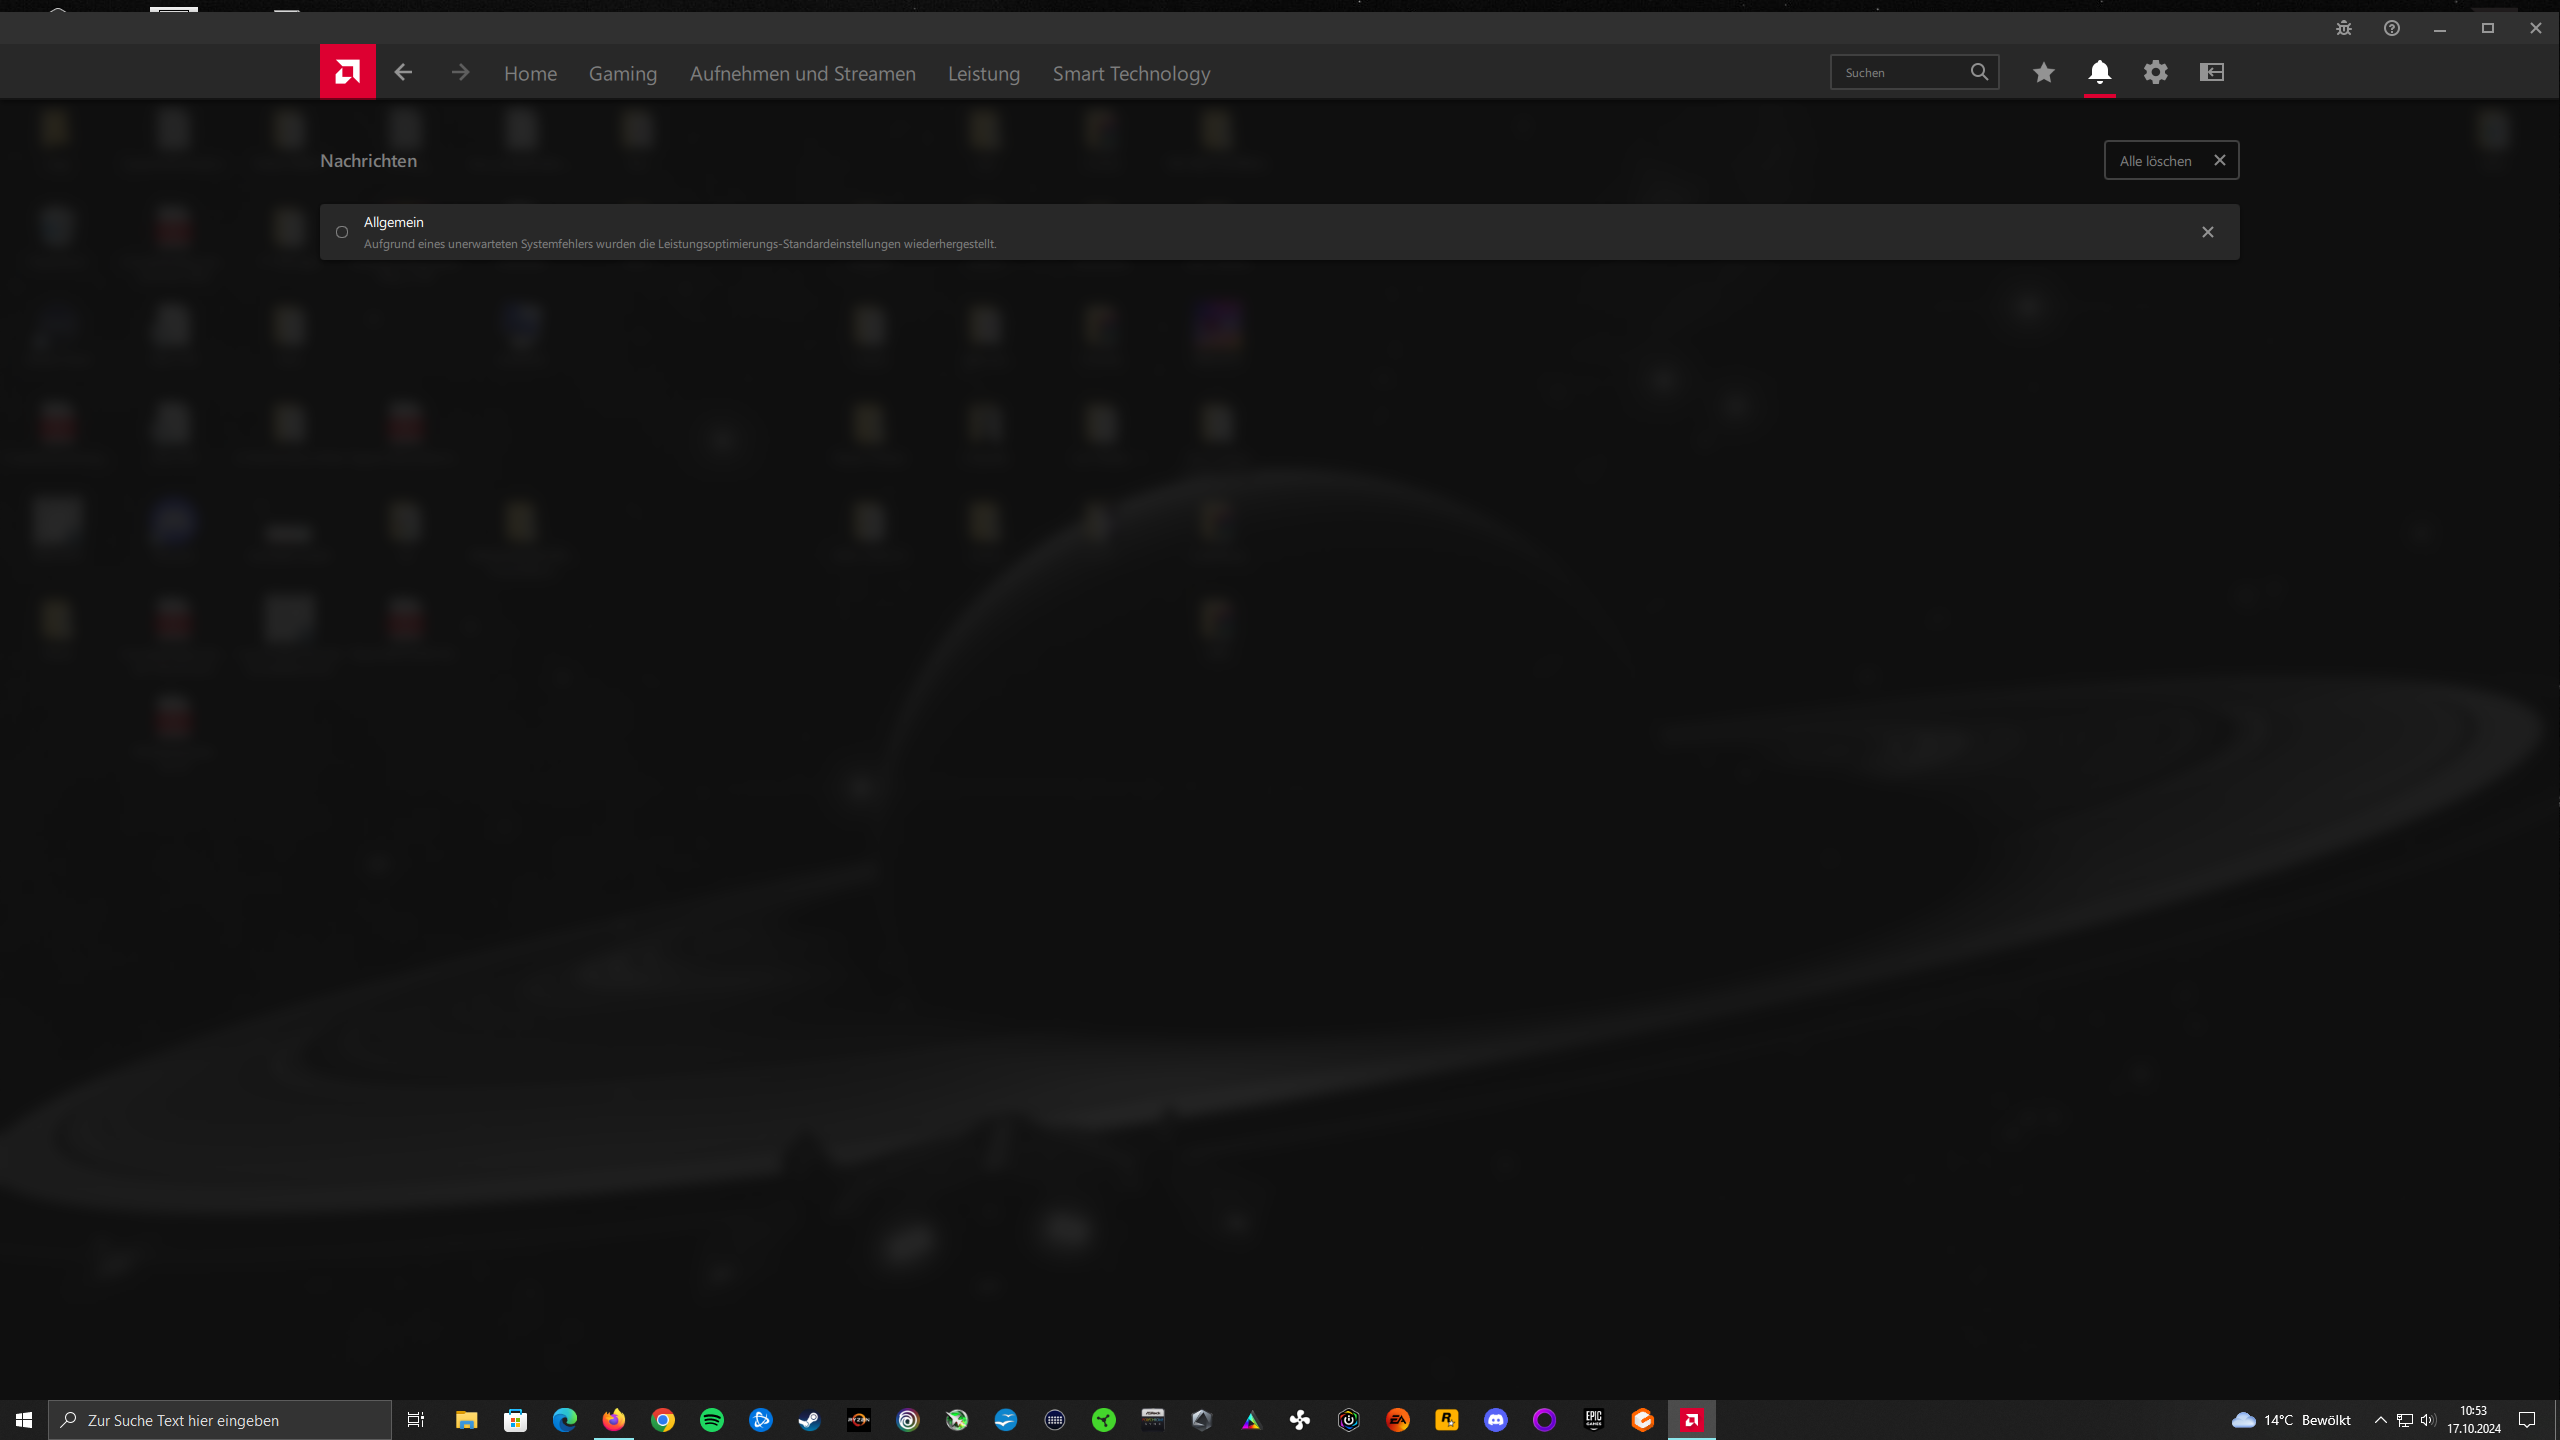The height and width of the screenshot is (1440, 2560).
Task: Expand the system tray hidden icons chevron
Action: (2380, 1420)
